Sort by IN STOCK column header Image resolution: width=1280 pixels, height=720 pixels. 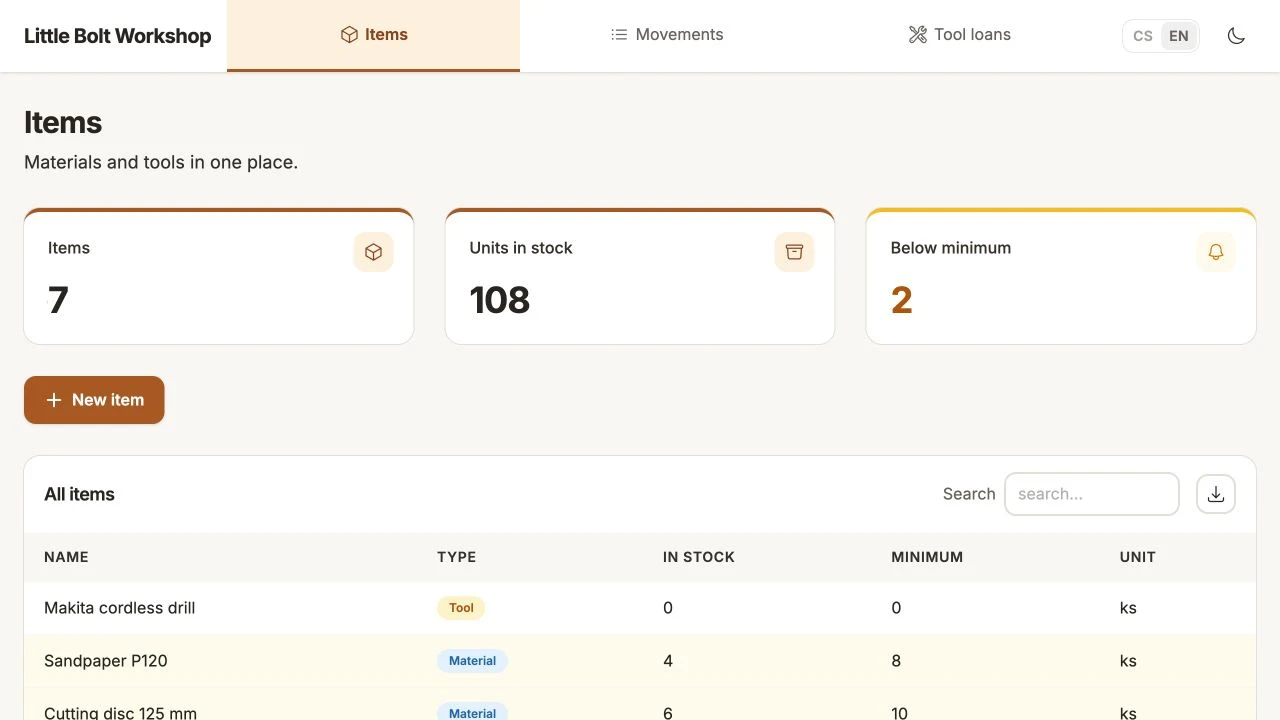[x=699, y=557]
